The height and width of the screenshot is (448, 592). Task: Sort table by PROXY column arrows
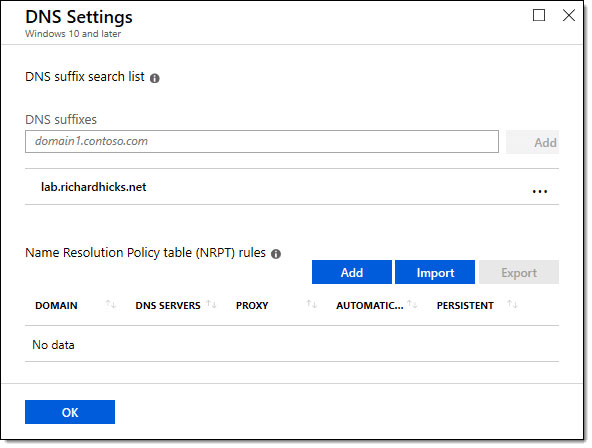(x=311, y=304)
